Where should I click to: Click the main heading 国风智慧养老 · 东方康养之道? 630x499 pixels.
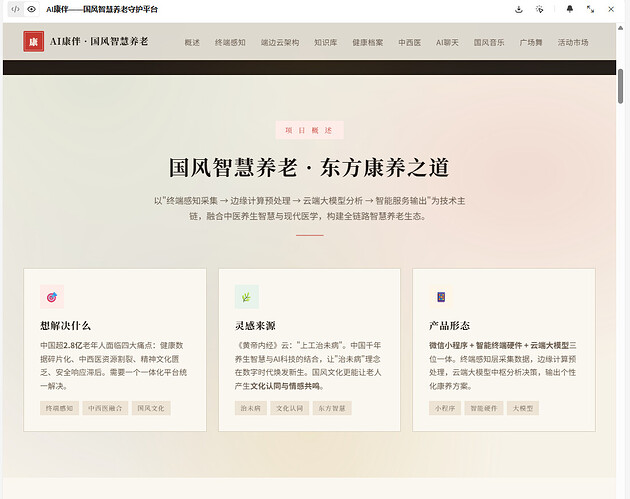(309, 168)
